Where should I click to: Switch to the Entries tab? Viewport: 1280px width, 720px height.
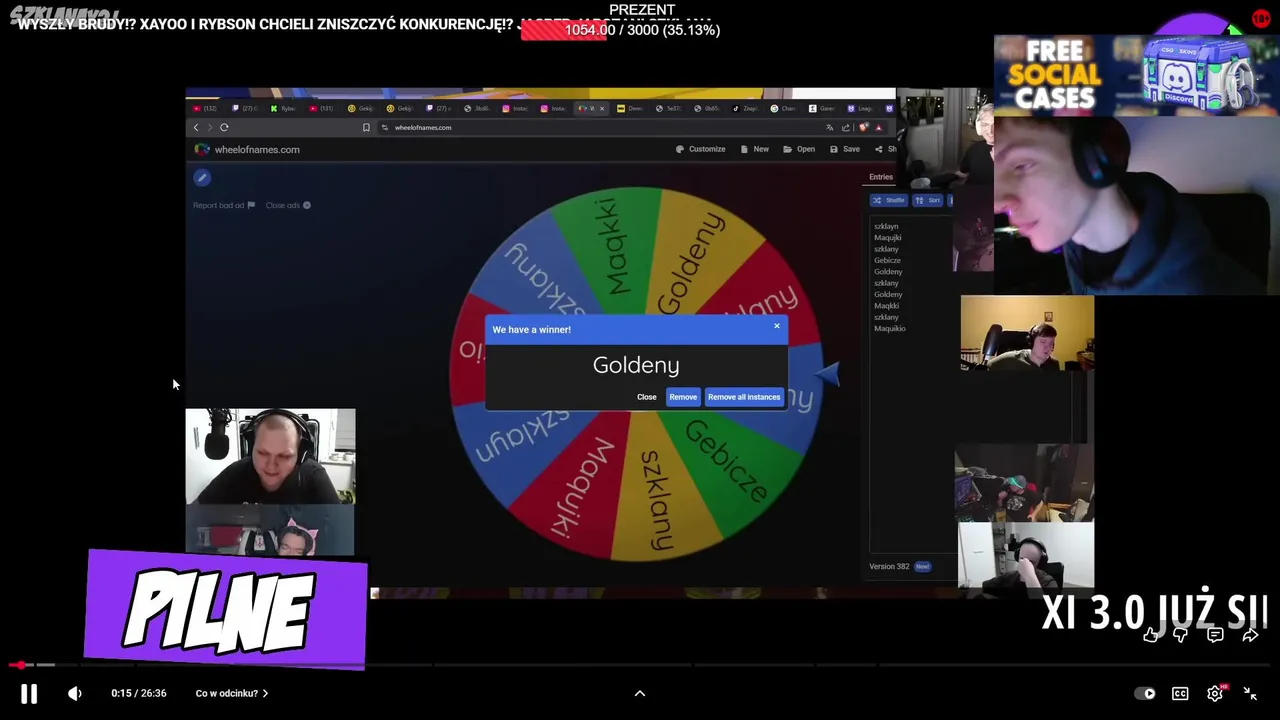tap(881, 177)
